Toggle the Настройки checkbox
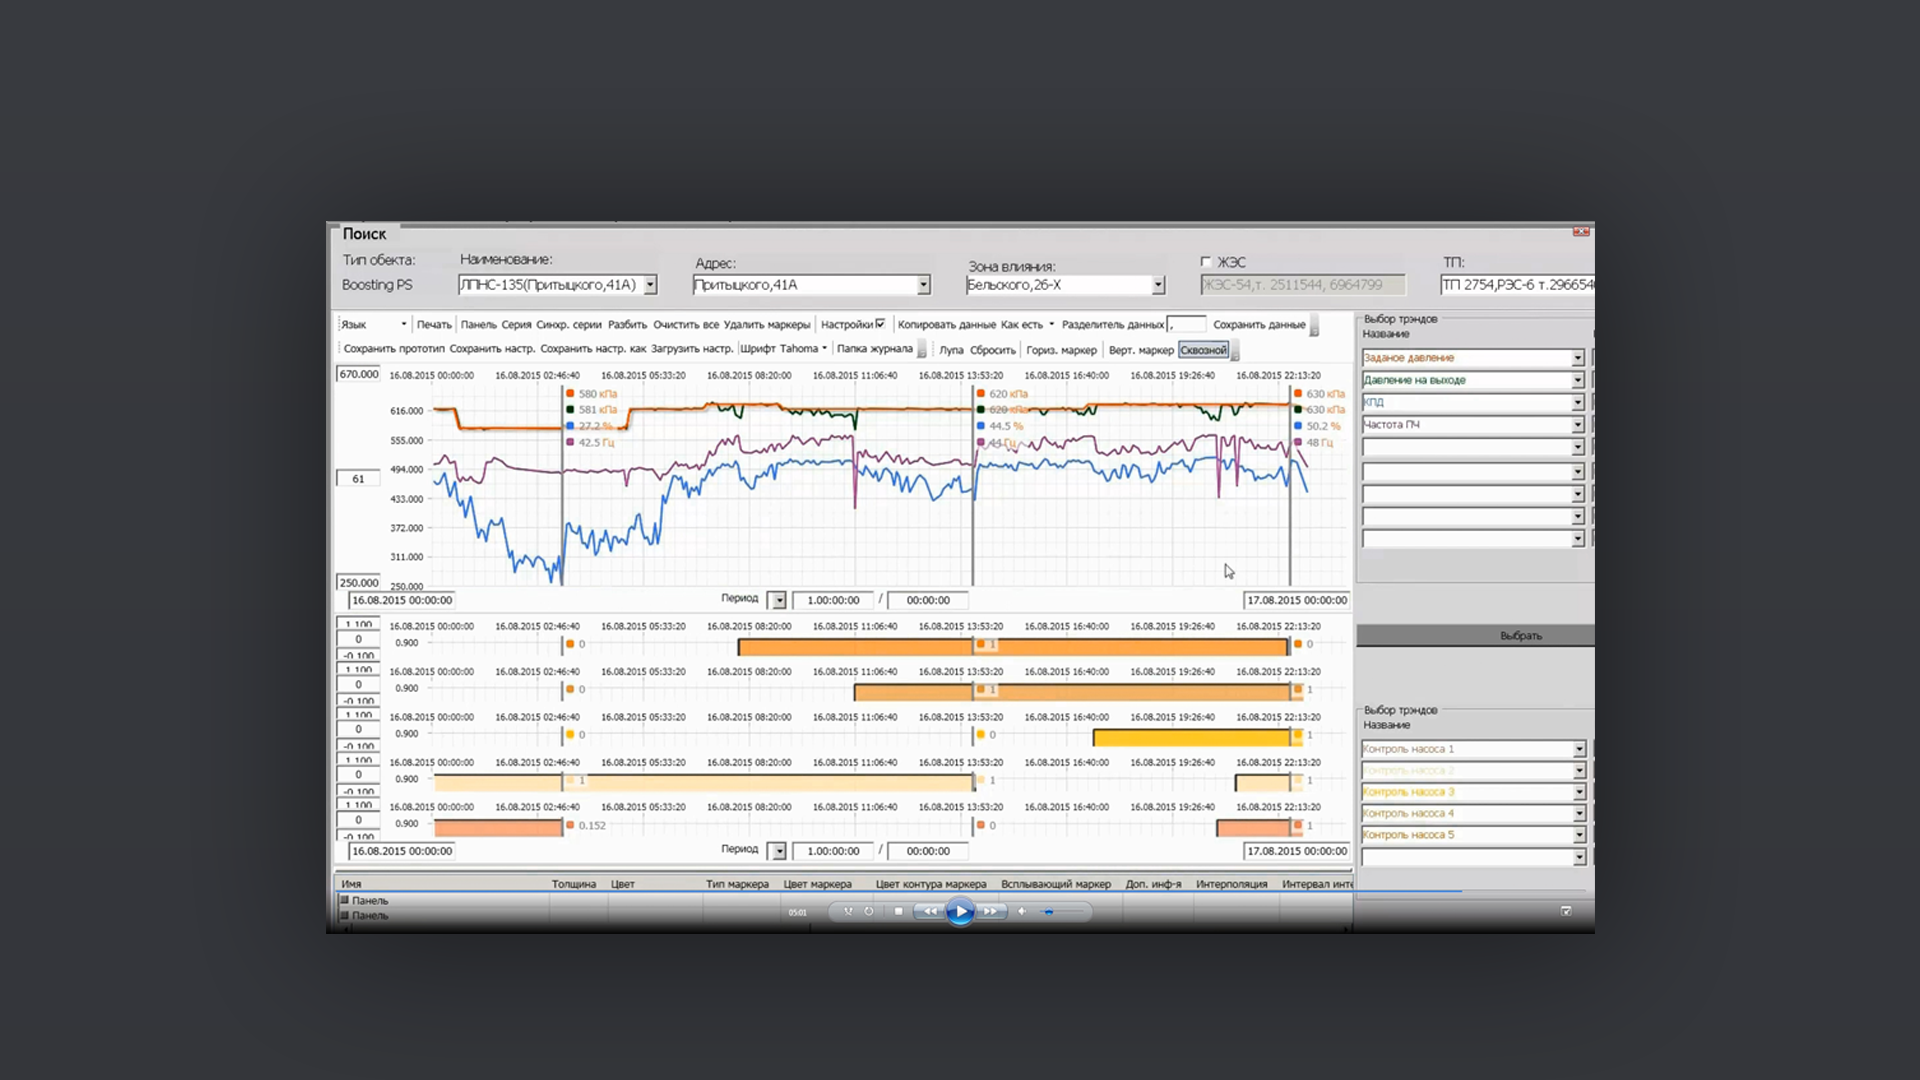1920x1080 pixels. (880, 323)
